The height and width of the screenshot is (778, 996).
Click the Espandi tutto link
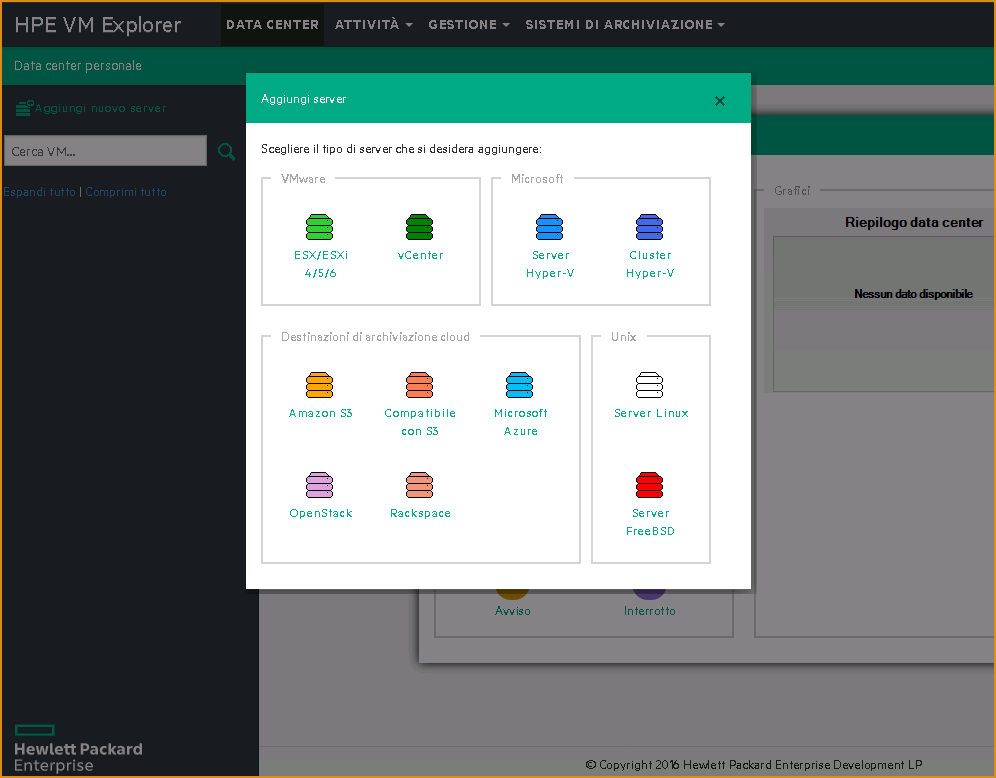pyautogui.click(x=39, y=192)
